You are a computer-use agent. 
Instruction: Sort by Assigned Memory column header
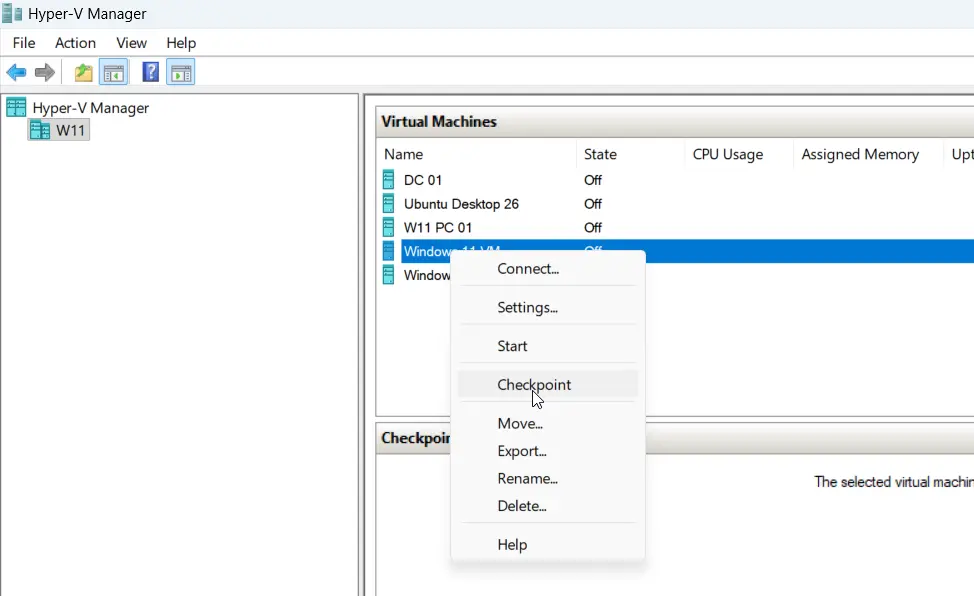(x=868, y=154)
